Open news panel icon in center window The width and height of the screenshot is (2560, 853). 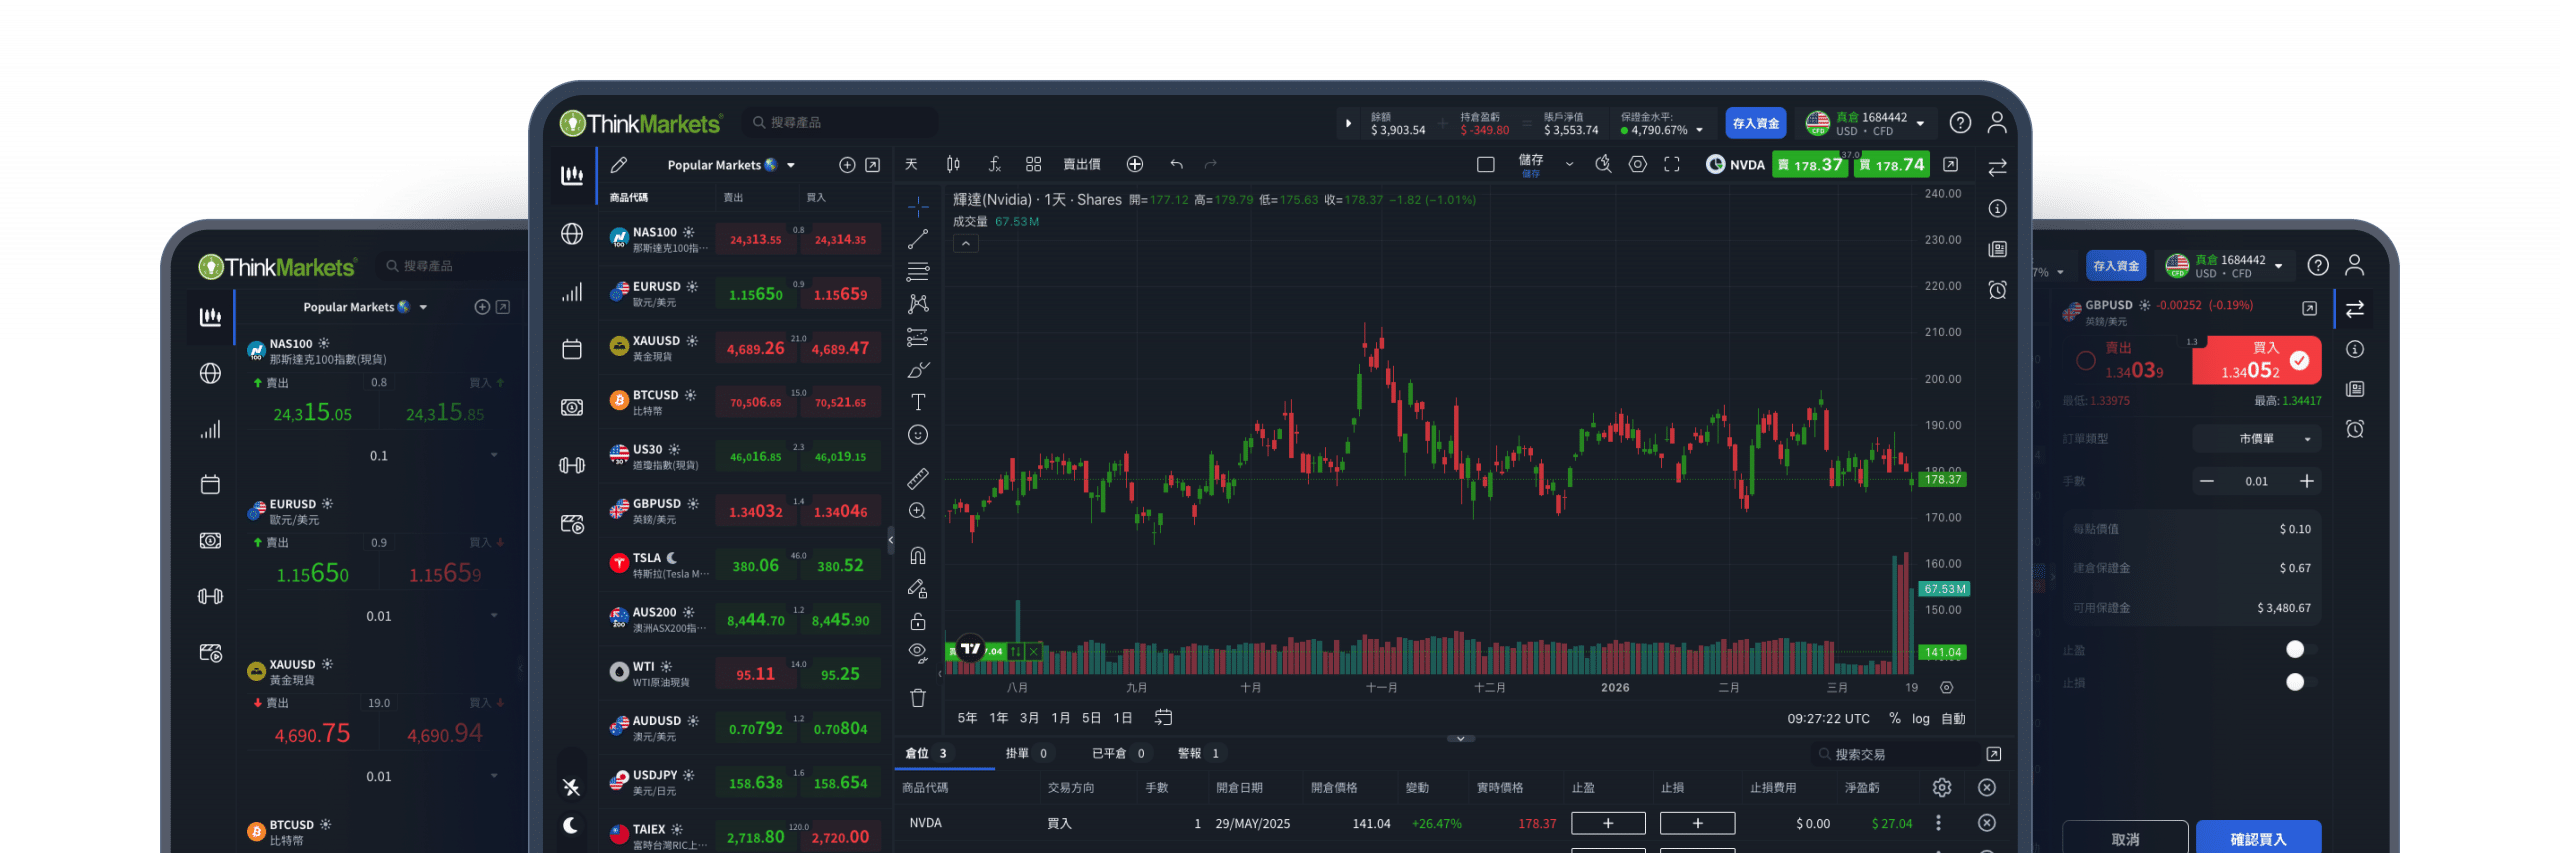1998,249
